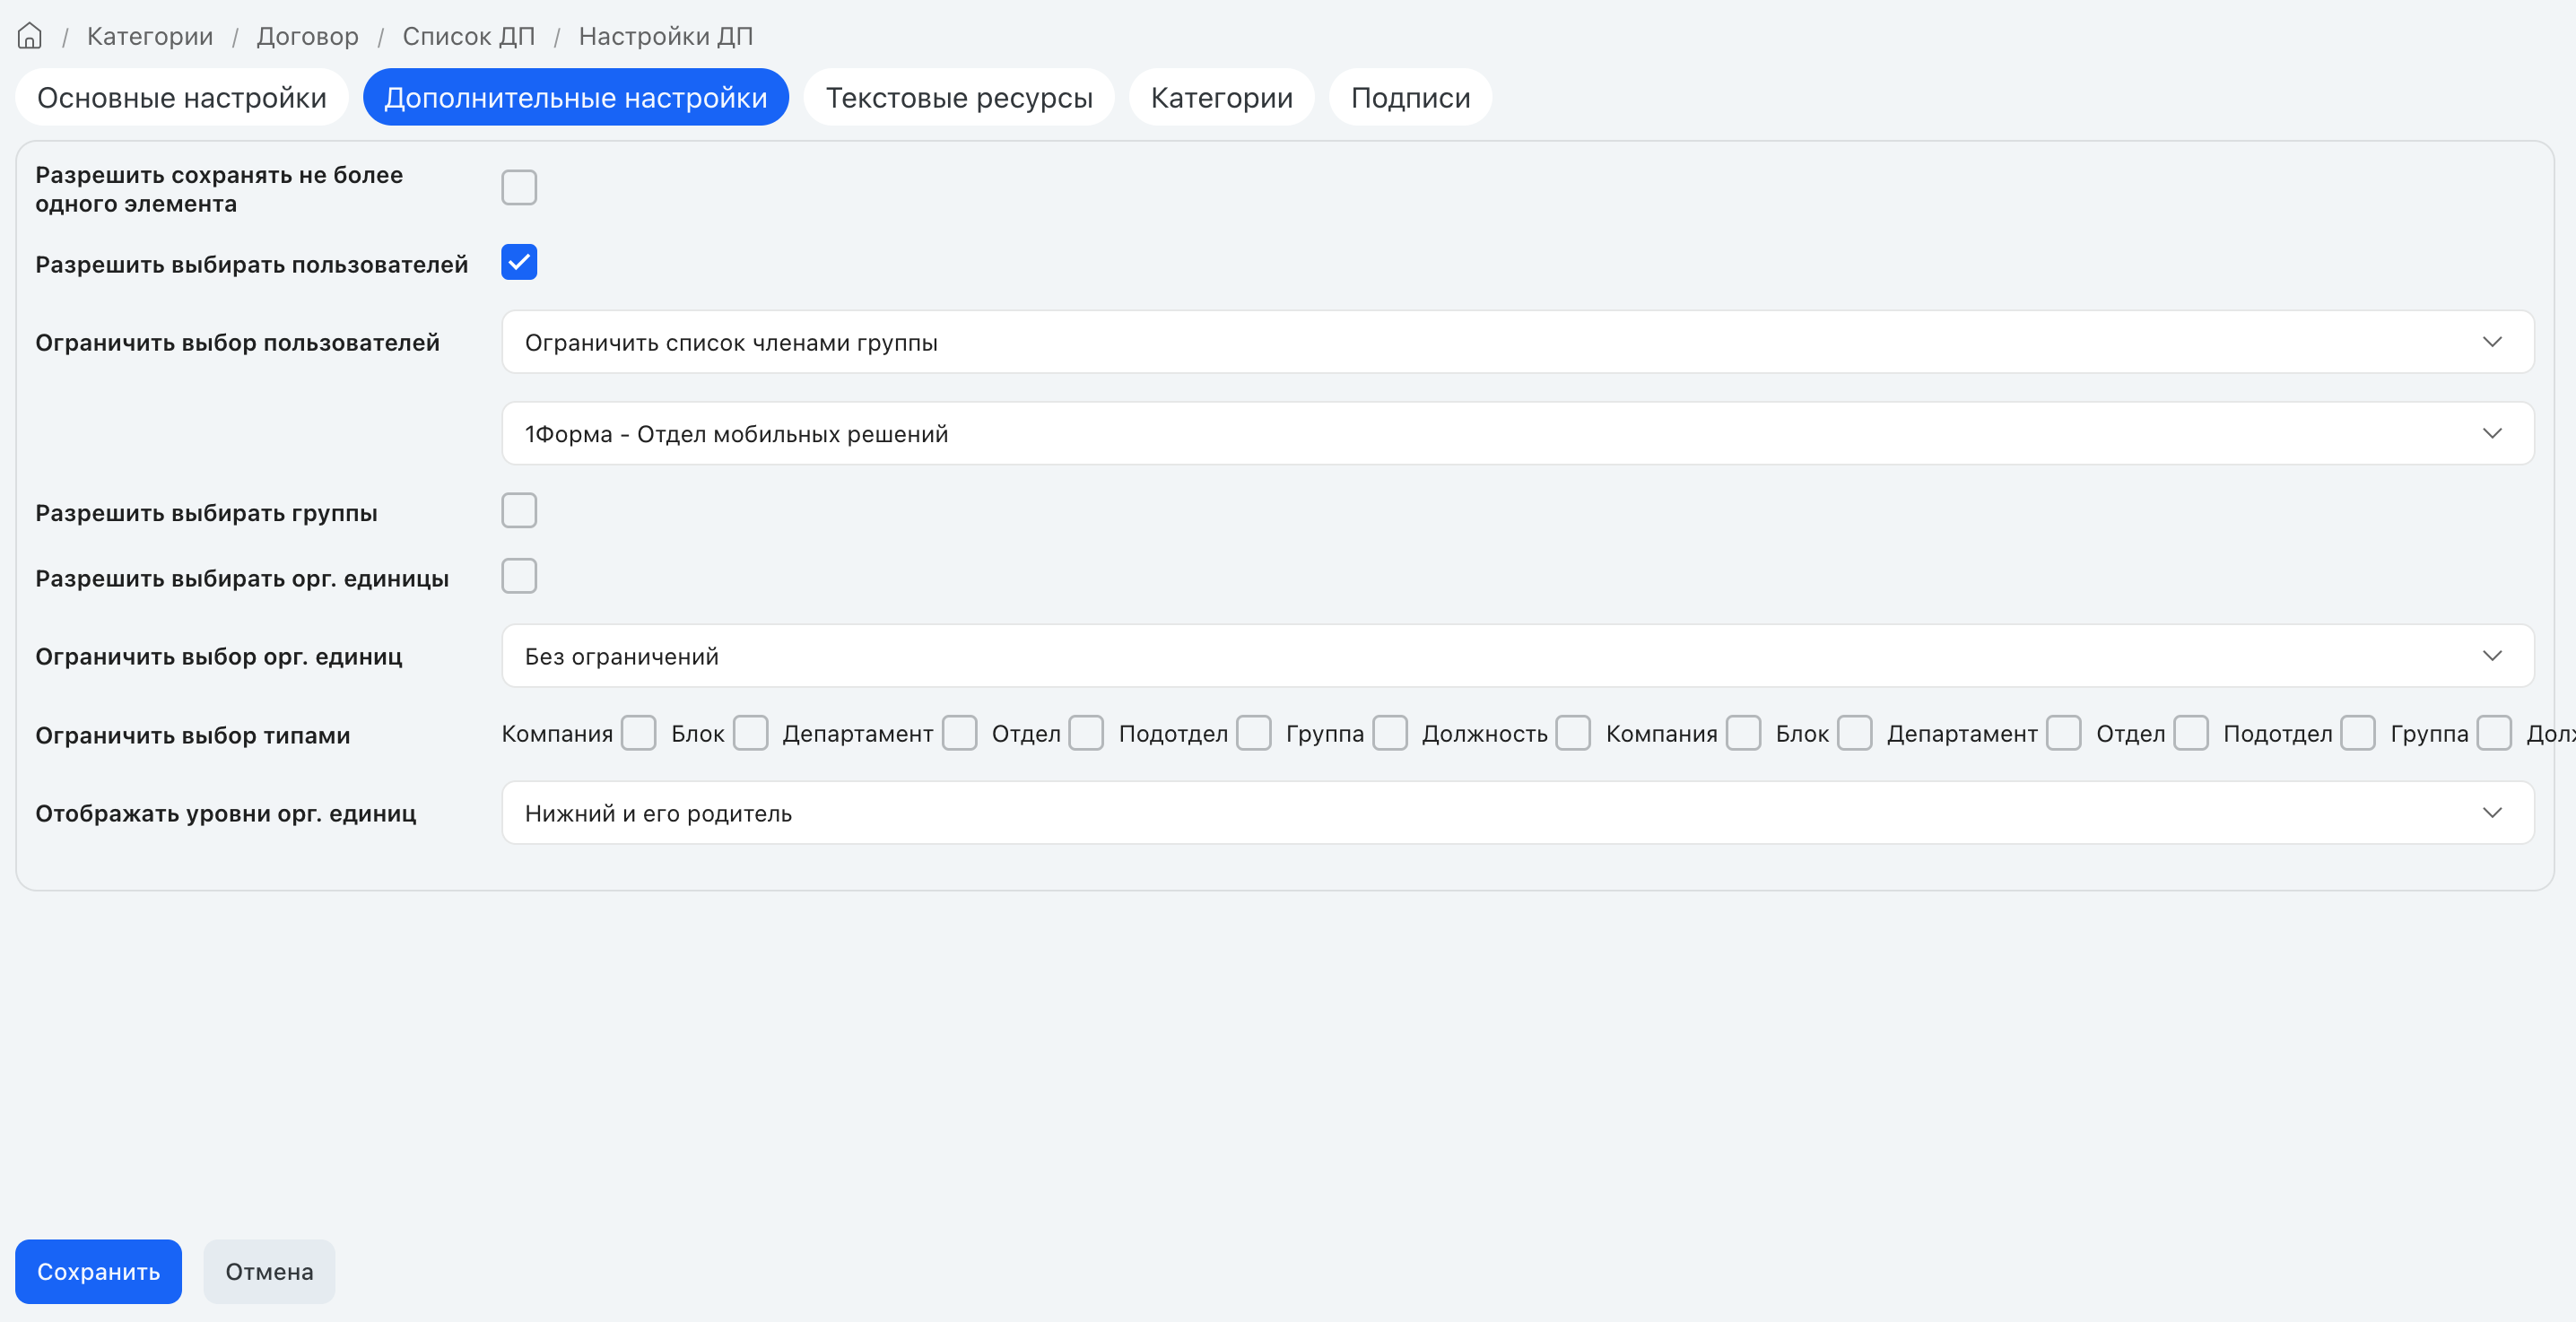Switch to the Категории tab
This screenshot has width=2576, height=1322.
1222,97
